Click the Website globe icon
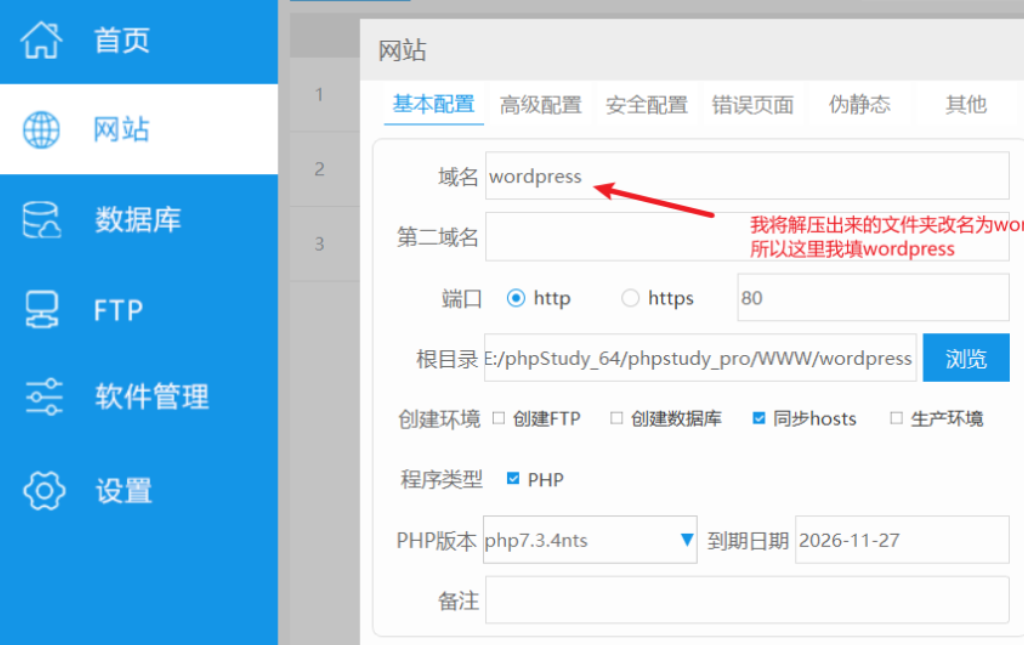 tap(42, 129)
